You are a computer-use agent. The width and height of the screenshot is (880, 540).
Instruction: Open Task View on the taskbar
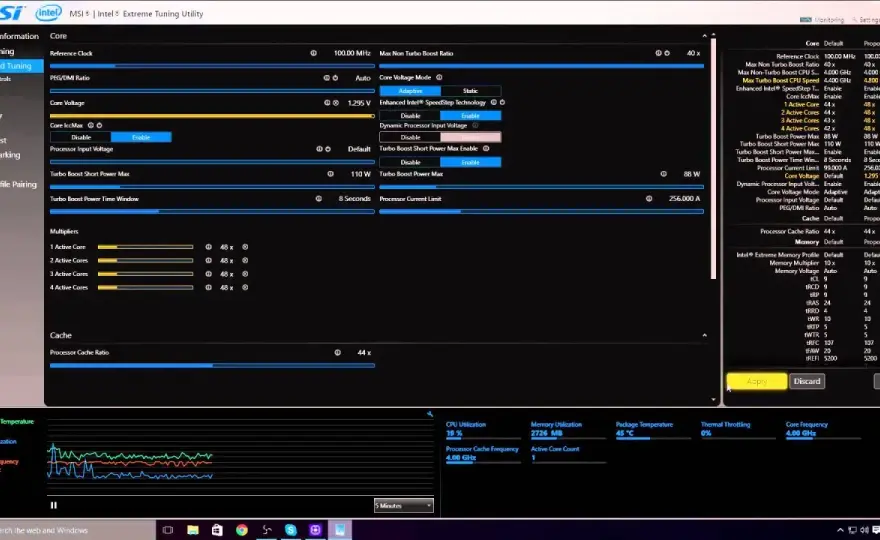coord(167,530)
